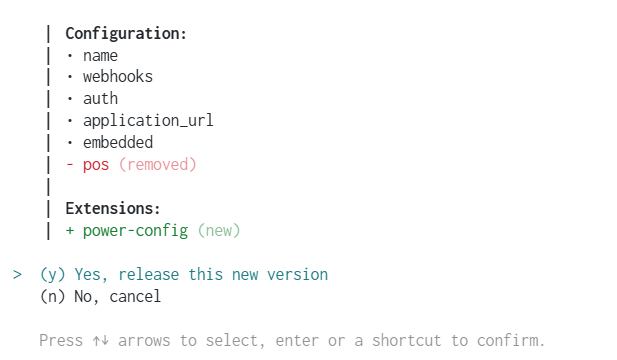The image size is (617, 360).
Task: Click the green plus sign before power-config
Action: [x=70, y=231]
